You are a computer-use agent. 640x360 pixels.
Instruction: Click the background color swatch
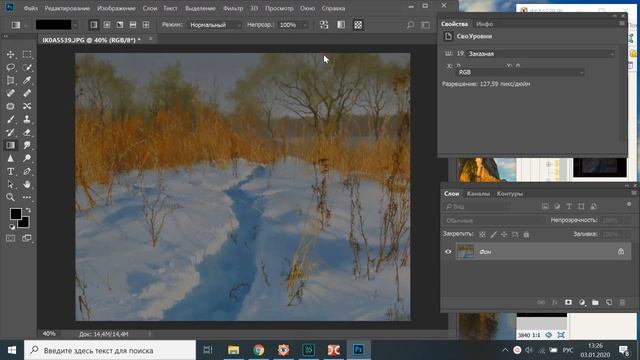tap(24, 223)
